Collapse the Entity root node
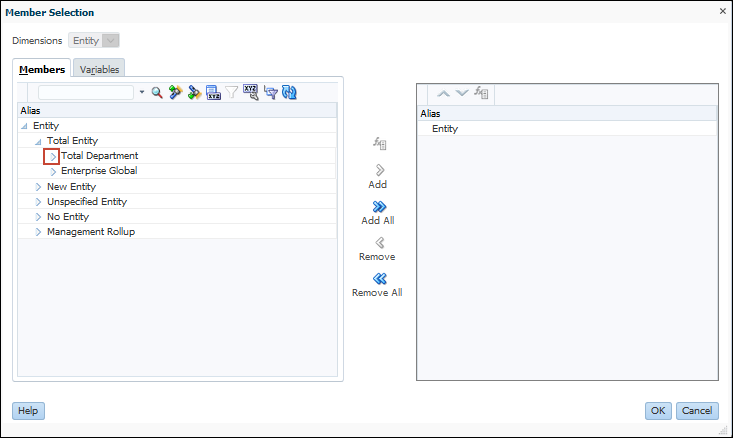This screenshot has width=733, height=438. [24, 126]
